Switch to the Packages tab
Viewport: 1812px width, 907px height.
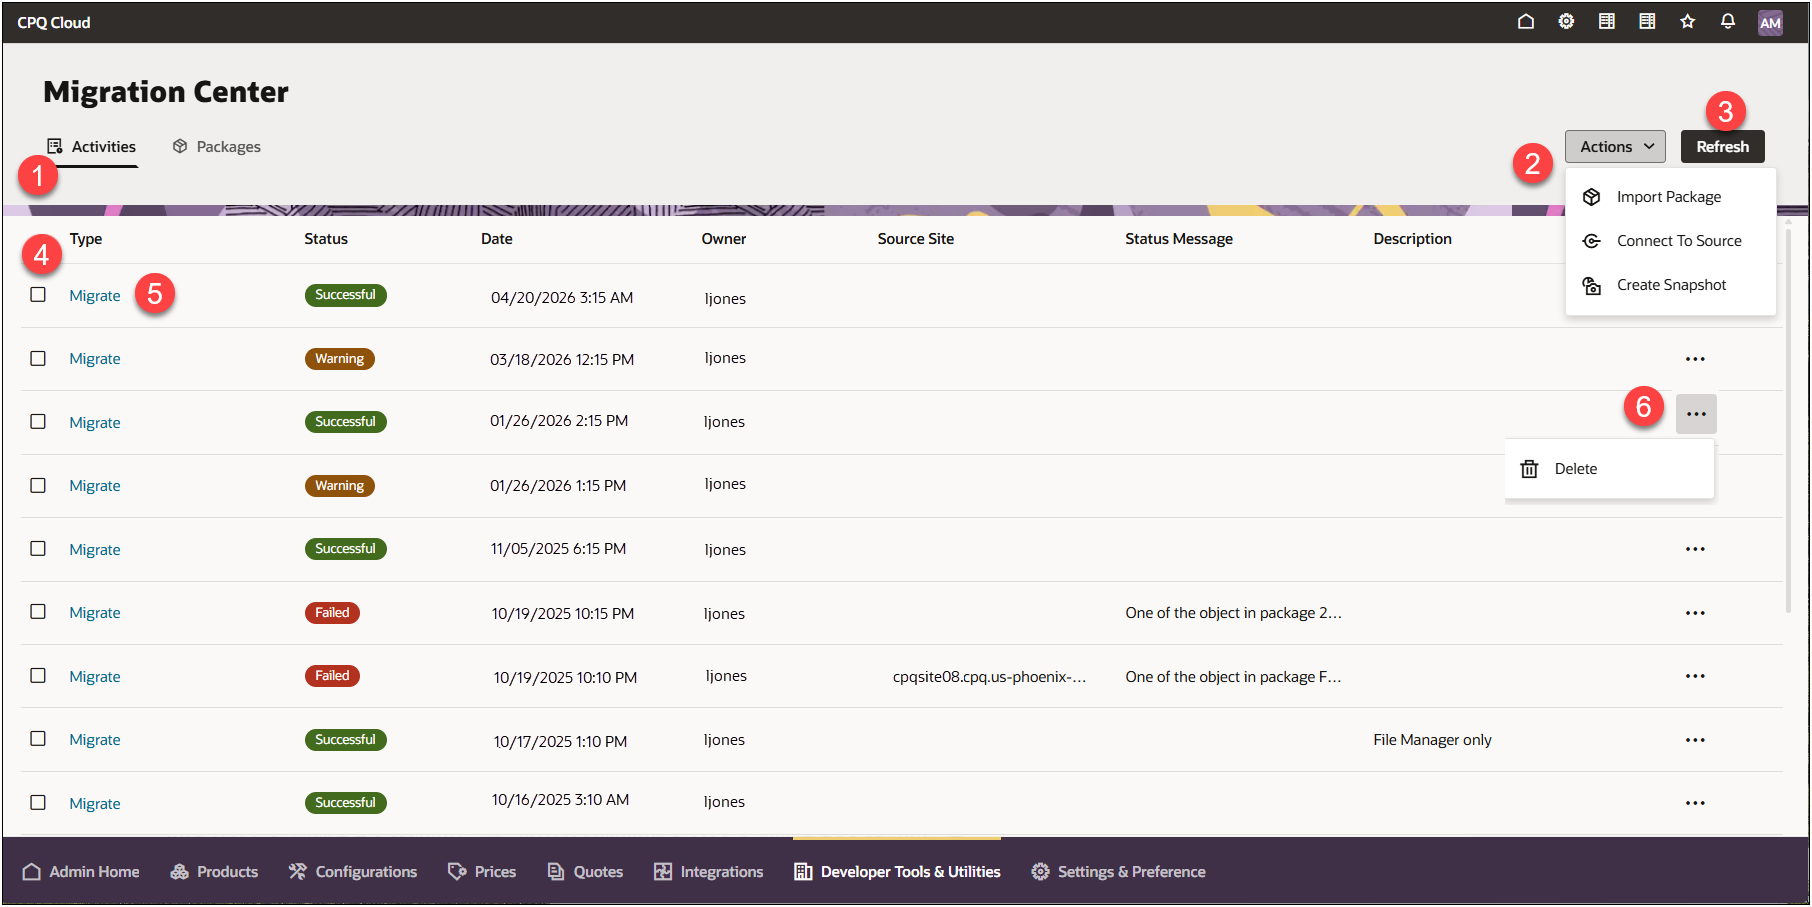[x=217, y=147]
